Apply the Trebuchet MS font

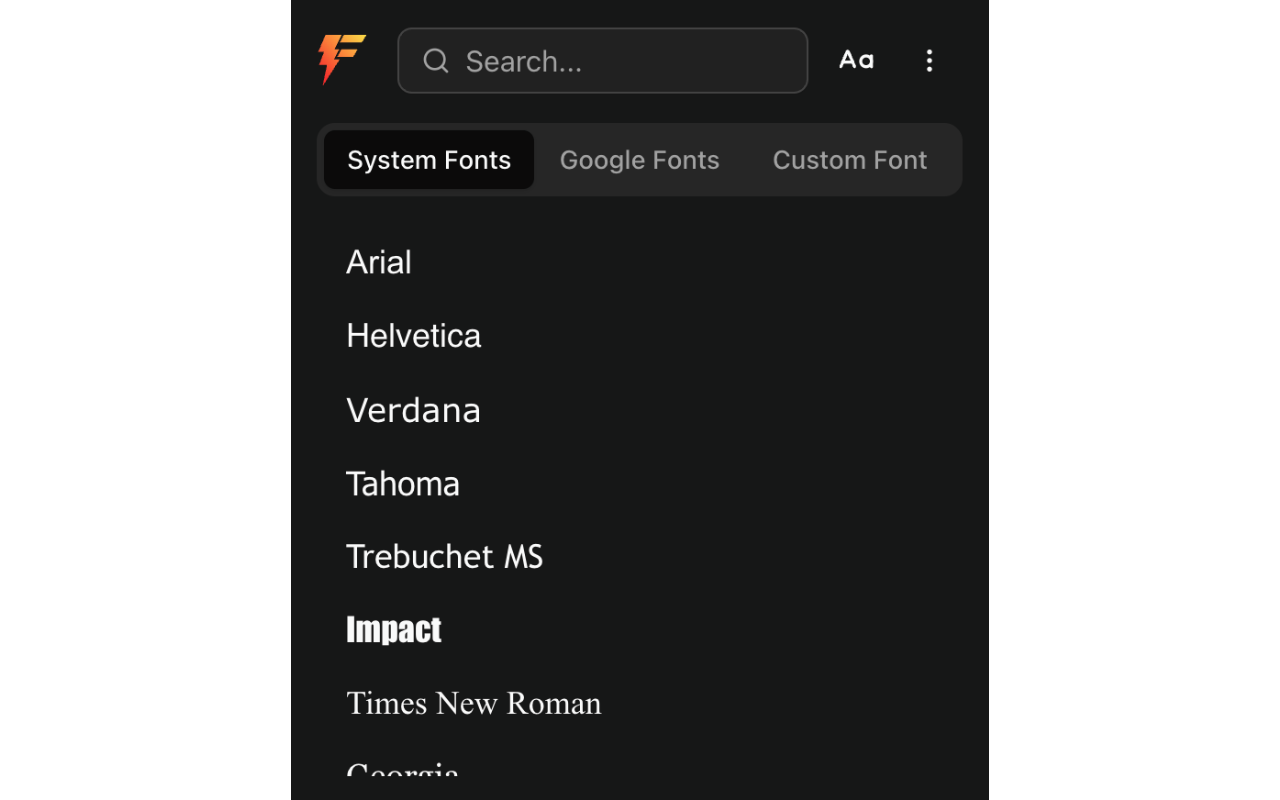pyautogui.click(x=445, y=557)
